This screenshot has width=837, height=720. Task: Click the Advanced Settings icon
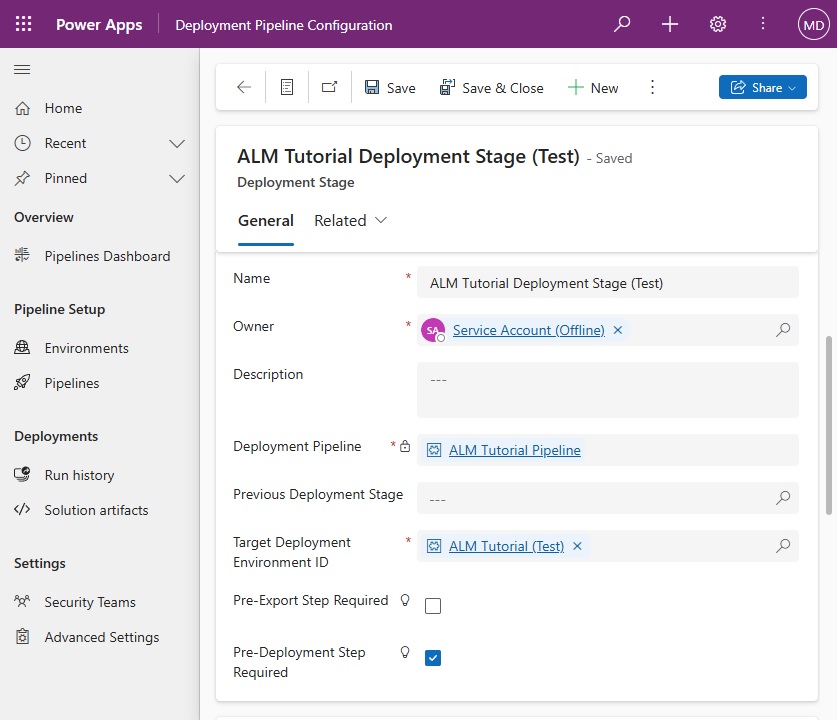coord(22,636)
